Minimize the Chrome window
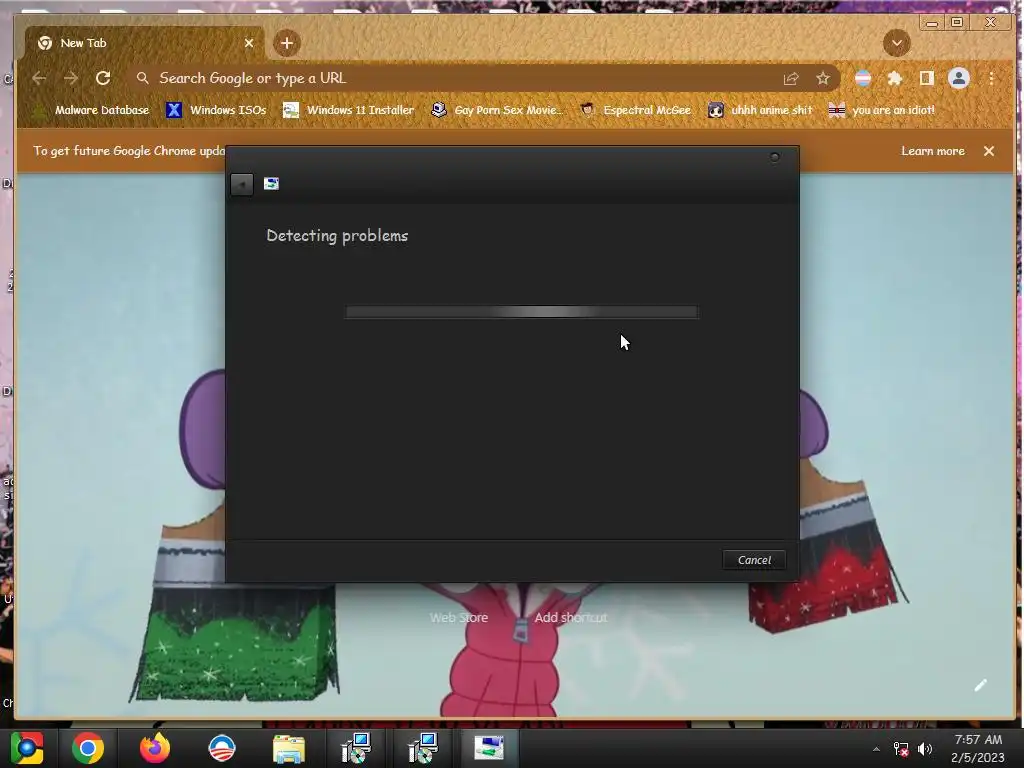1024x768 pixels. tap(932, 23)
